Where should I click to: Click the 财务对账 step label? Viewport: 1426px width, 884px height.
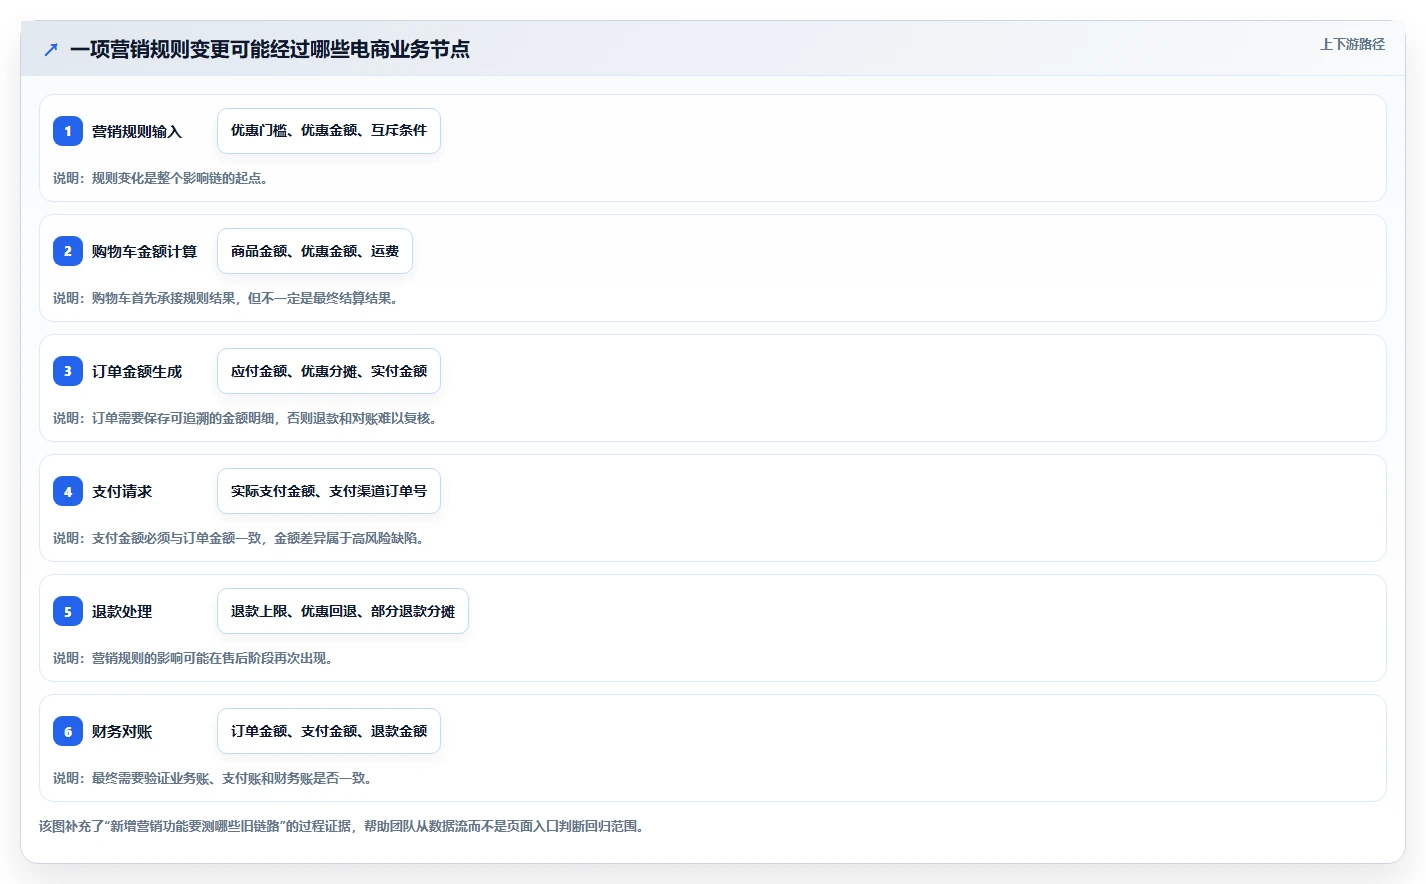coord(122,731)
